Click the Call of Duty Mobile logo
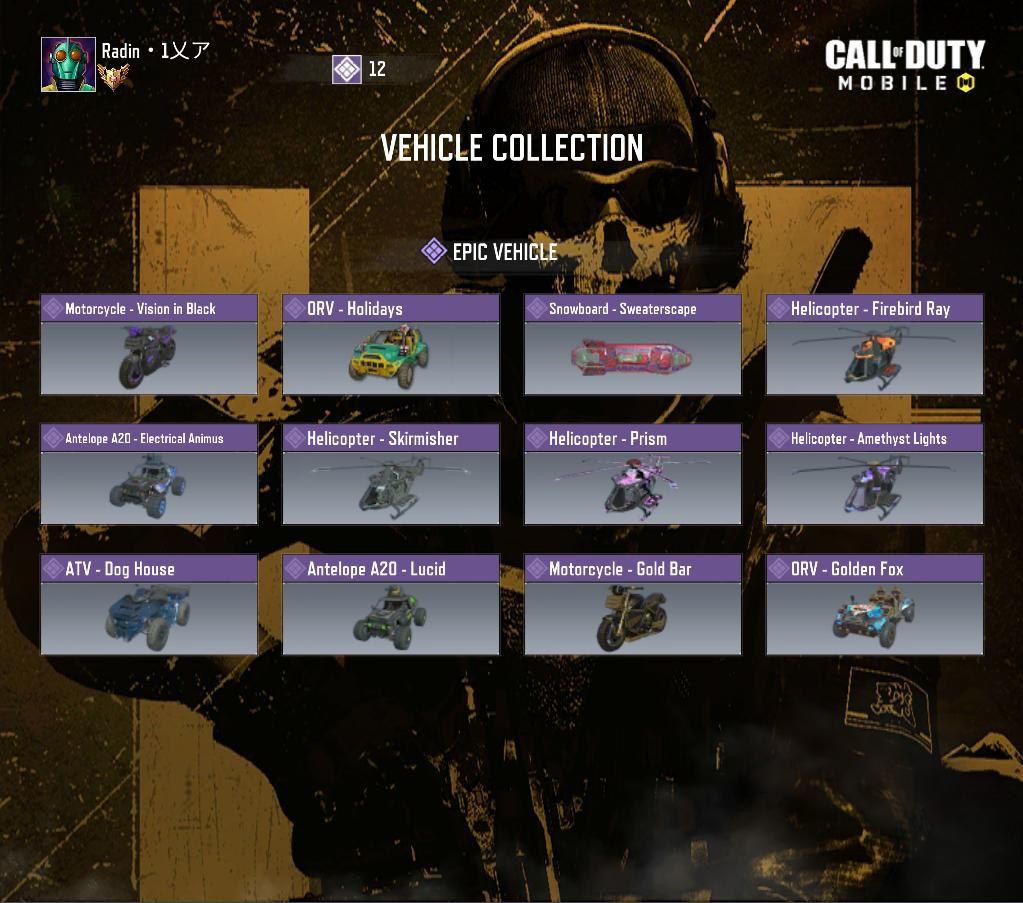This screenshot has height=903, width=1023. pos(905,65)
